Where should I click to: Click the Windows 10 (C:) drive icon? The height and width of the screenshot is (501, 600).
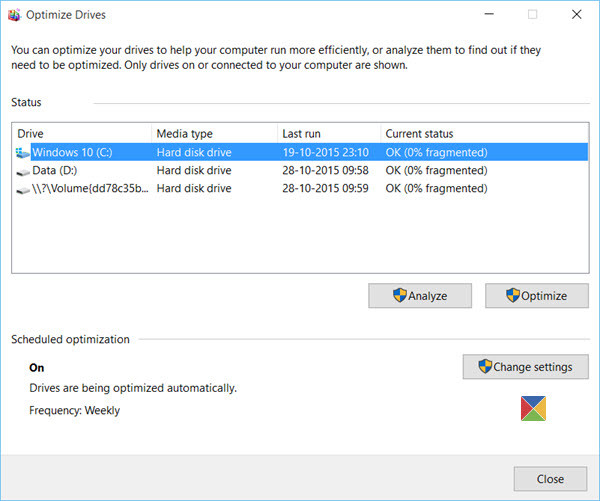coord(23,153)
